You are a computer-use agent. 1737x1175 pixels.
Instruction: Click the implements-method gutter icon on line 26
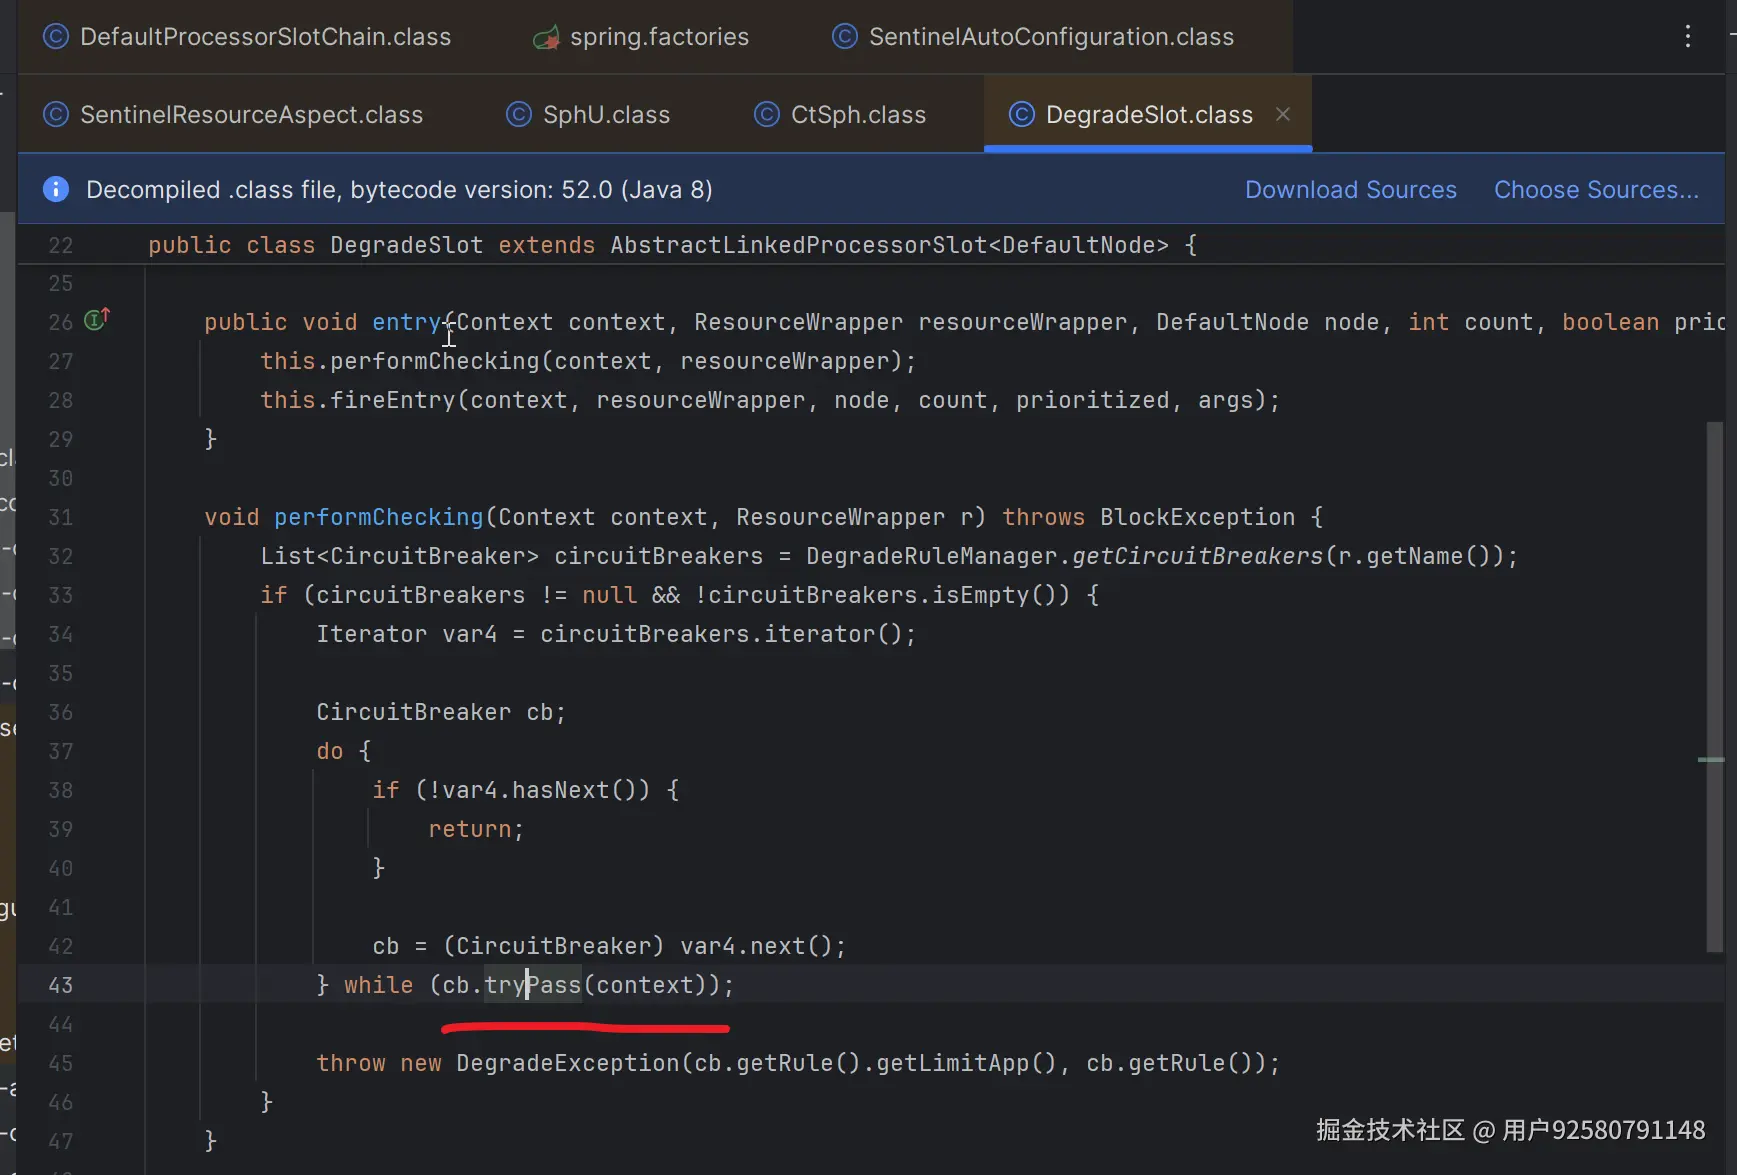pyautogui.click(x=97, y=320)
